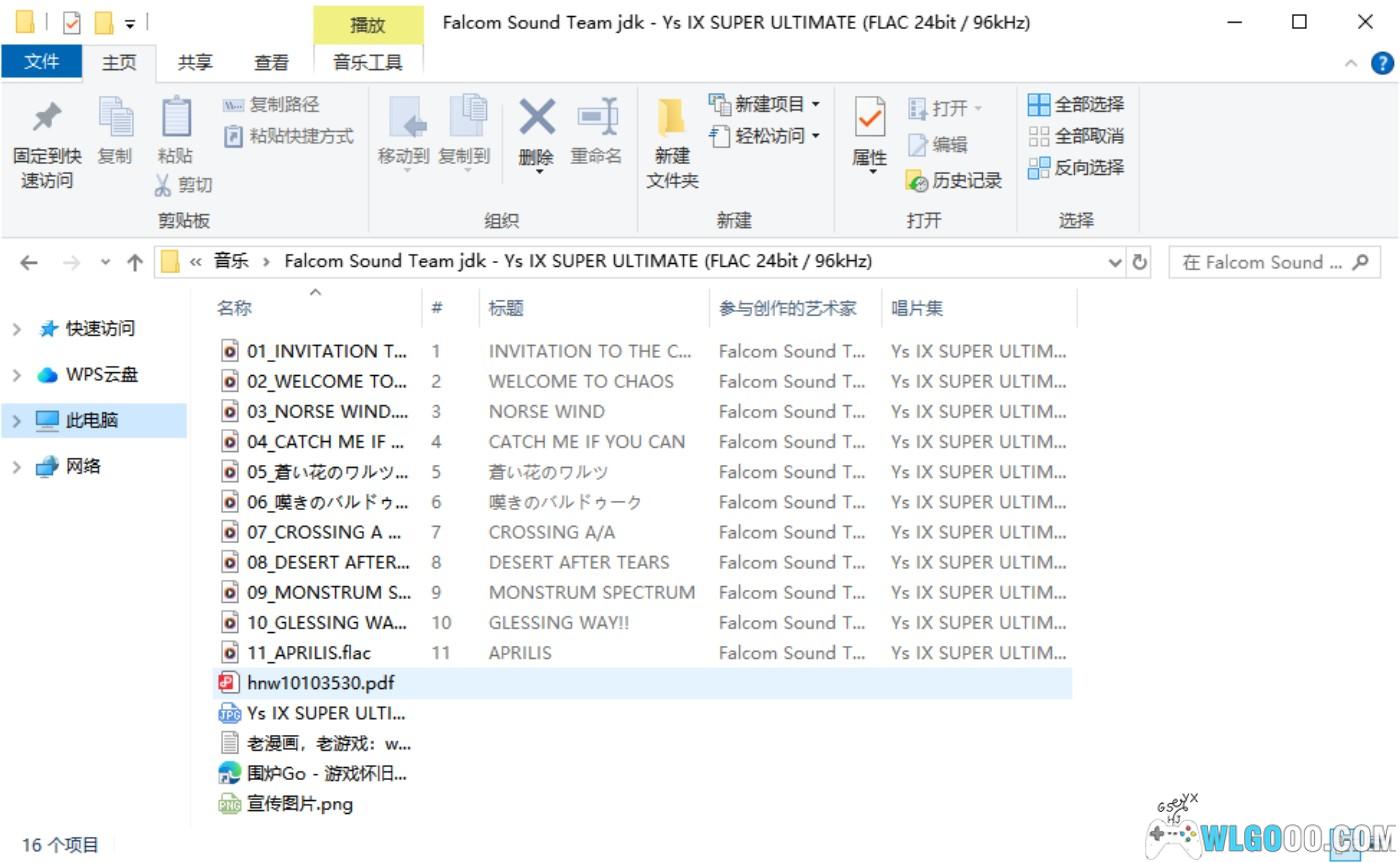This screenshot has height=863, width=1400.
Task: Open the Music Tools tab
Action: point(367,62)
